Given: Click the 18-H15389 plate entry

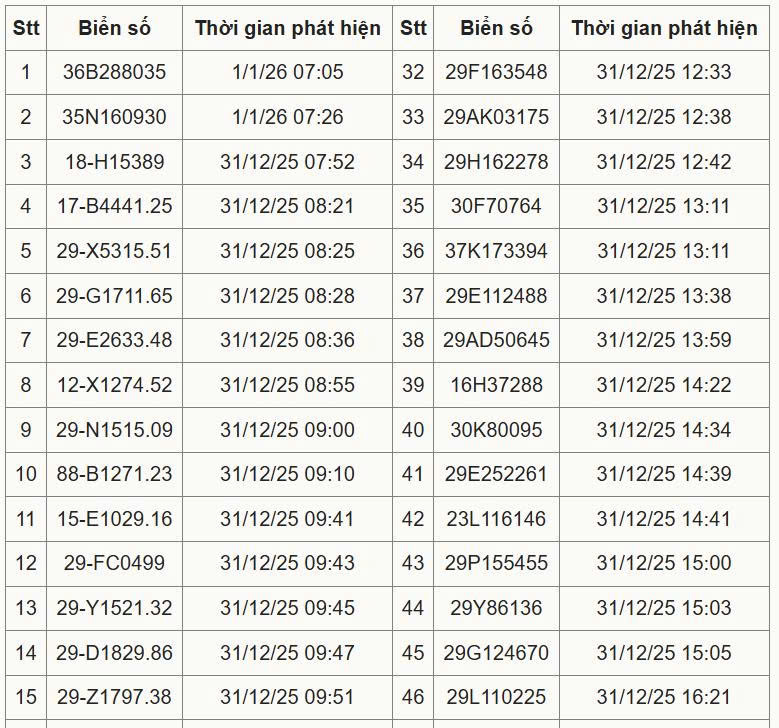Looking at the screenshot, I should [114, 162].
